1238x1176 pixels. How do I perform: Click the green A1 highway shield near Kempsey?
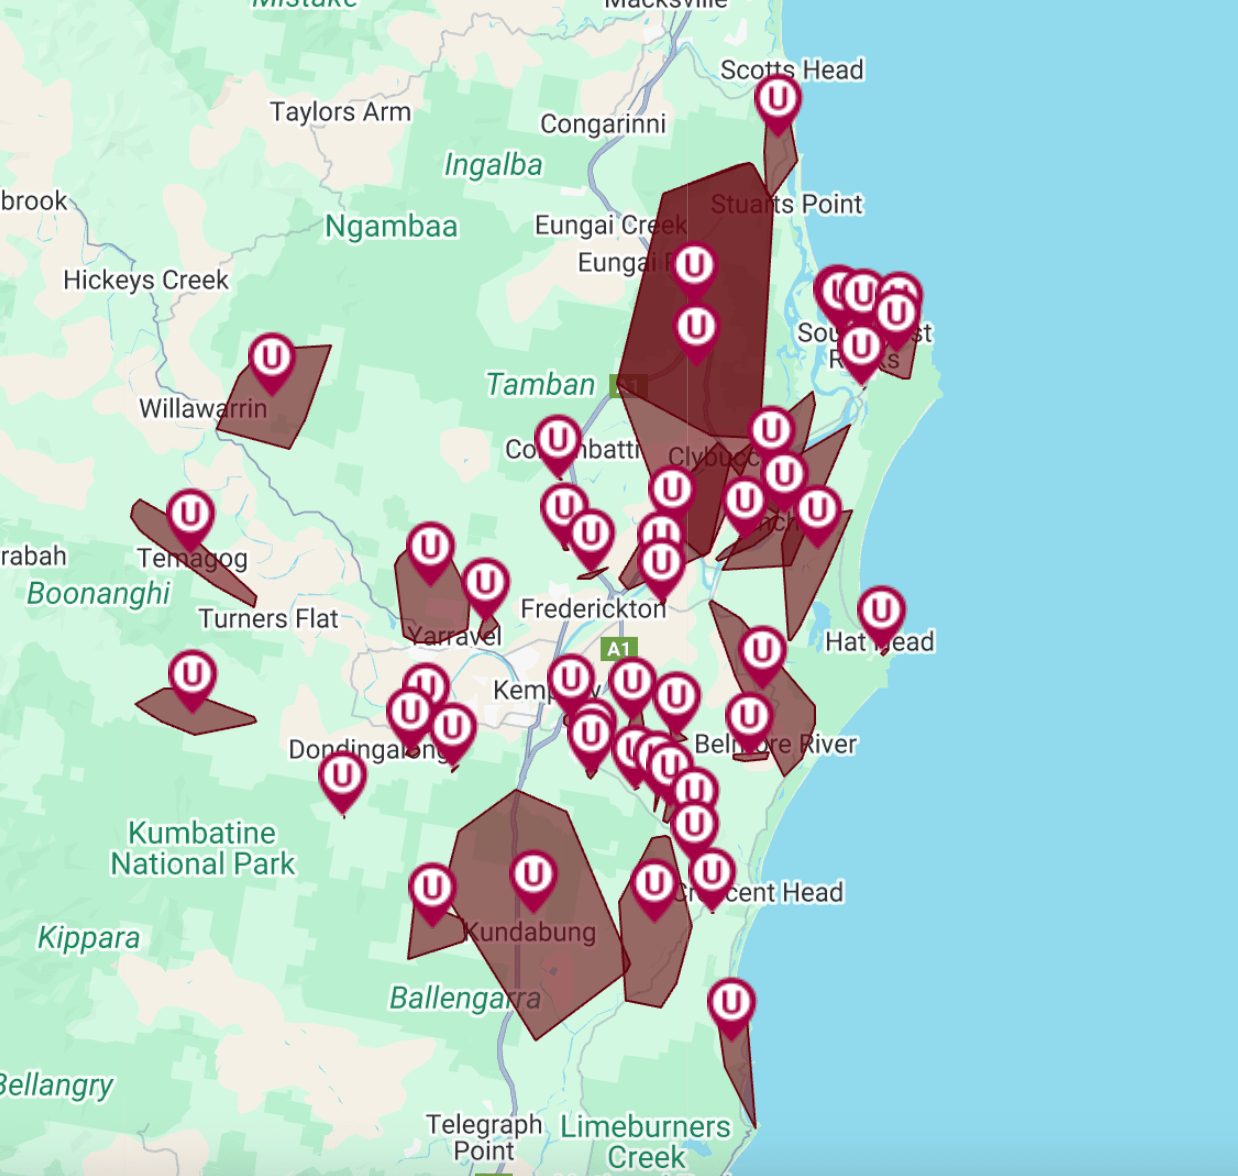coord(619,649)
